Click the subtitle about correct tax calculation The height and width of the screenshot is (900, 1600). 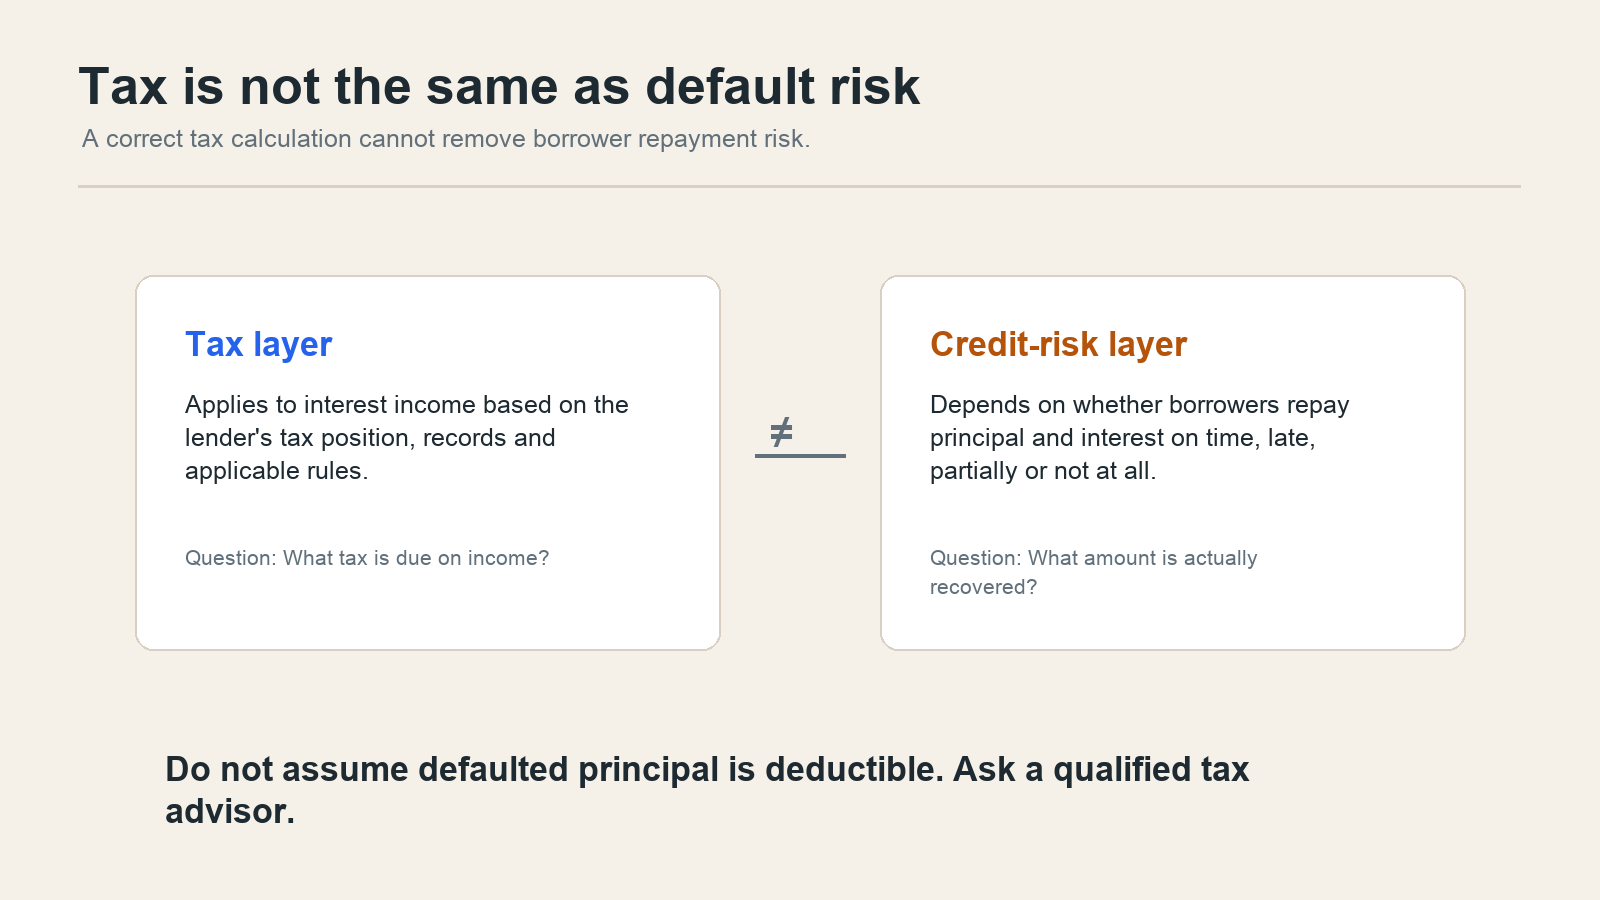click(x=446, y=139)
